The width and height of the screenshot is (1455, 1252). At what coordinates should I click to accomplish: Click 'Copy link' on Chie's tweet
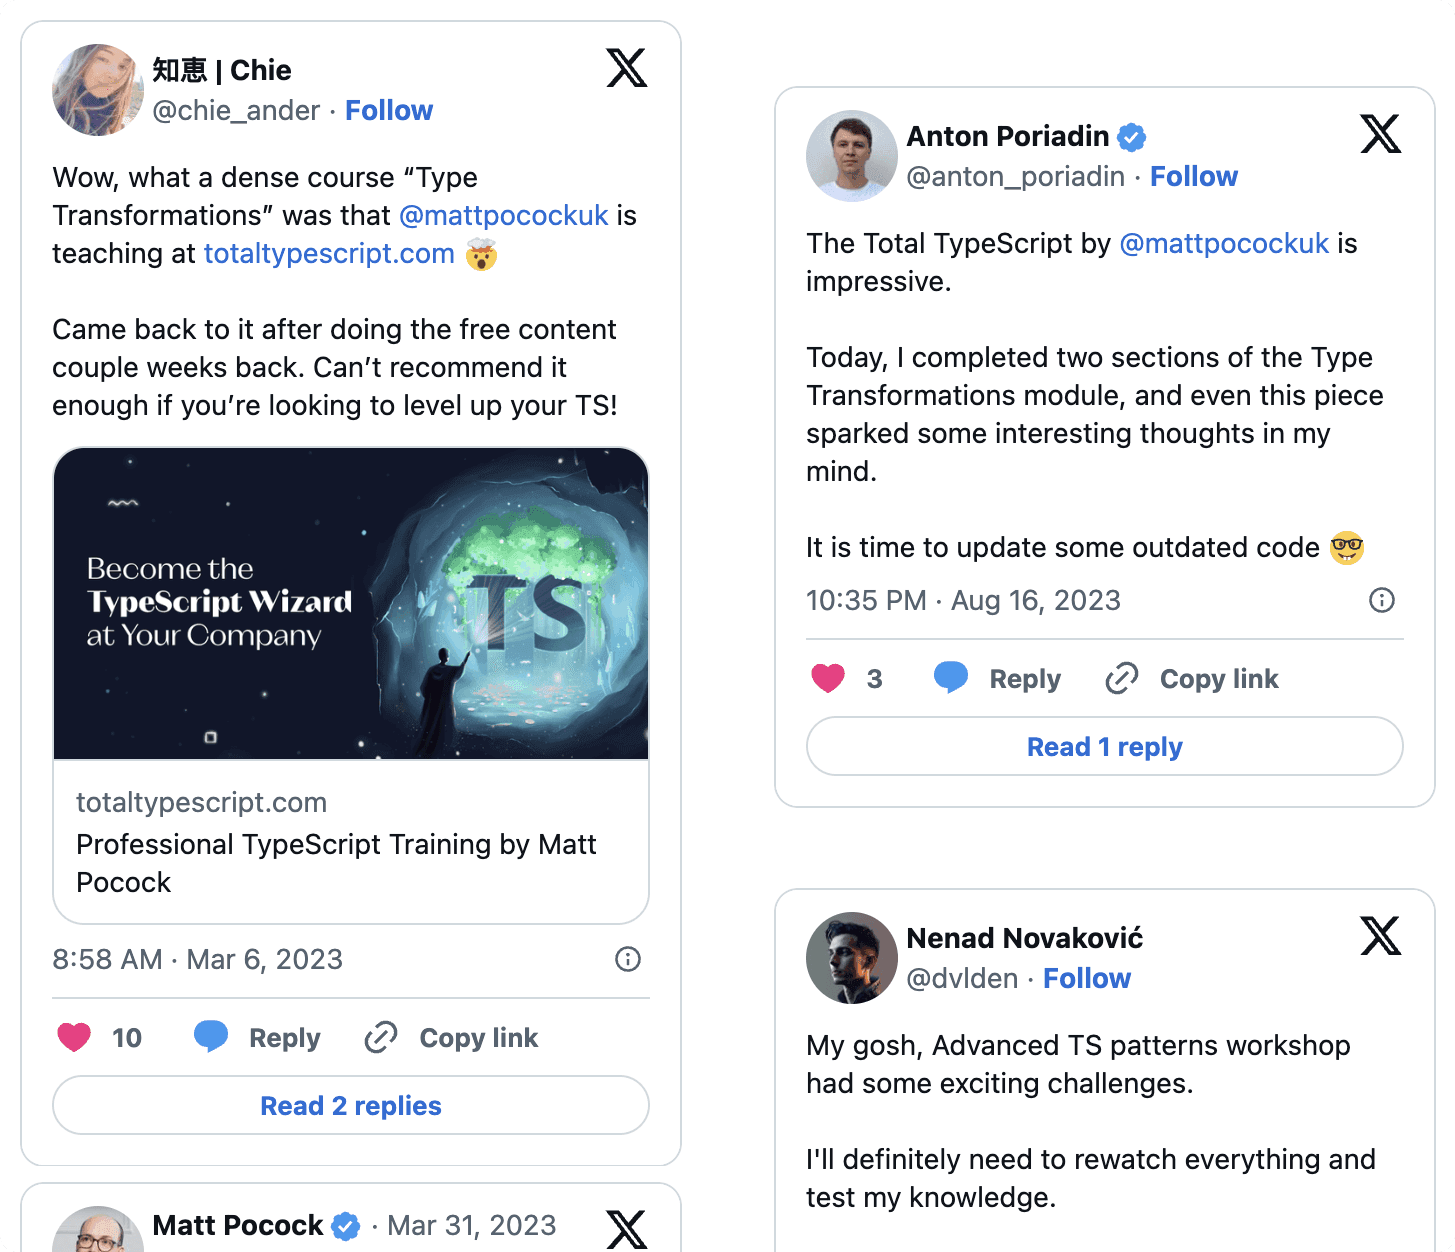(x=478, y=1038)
